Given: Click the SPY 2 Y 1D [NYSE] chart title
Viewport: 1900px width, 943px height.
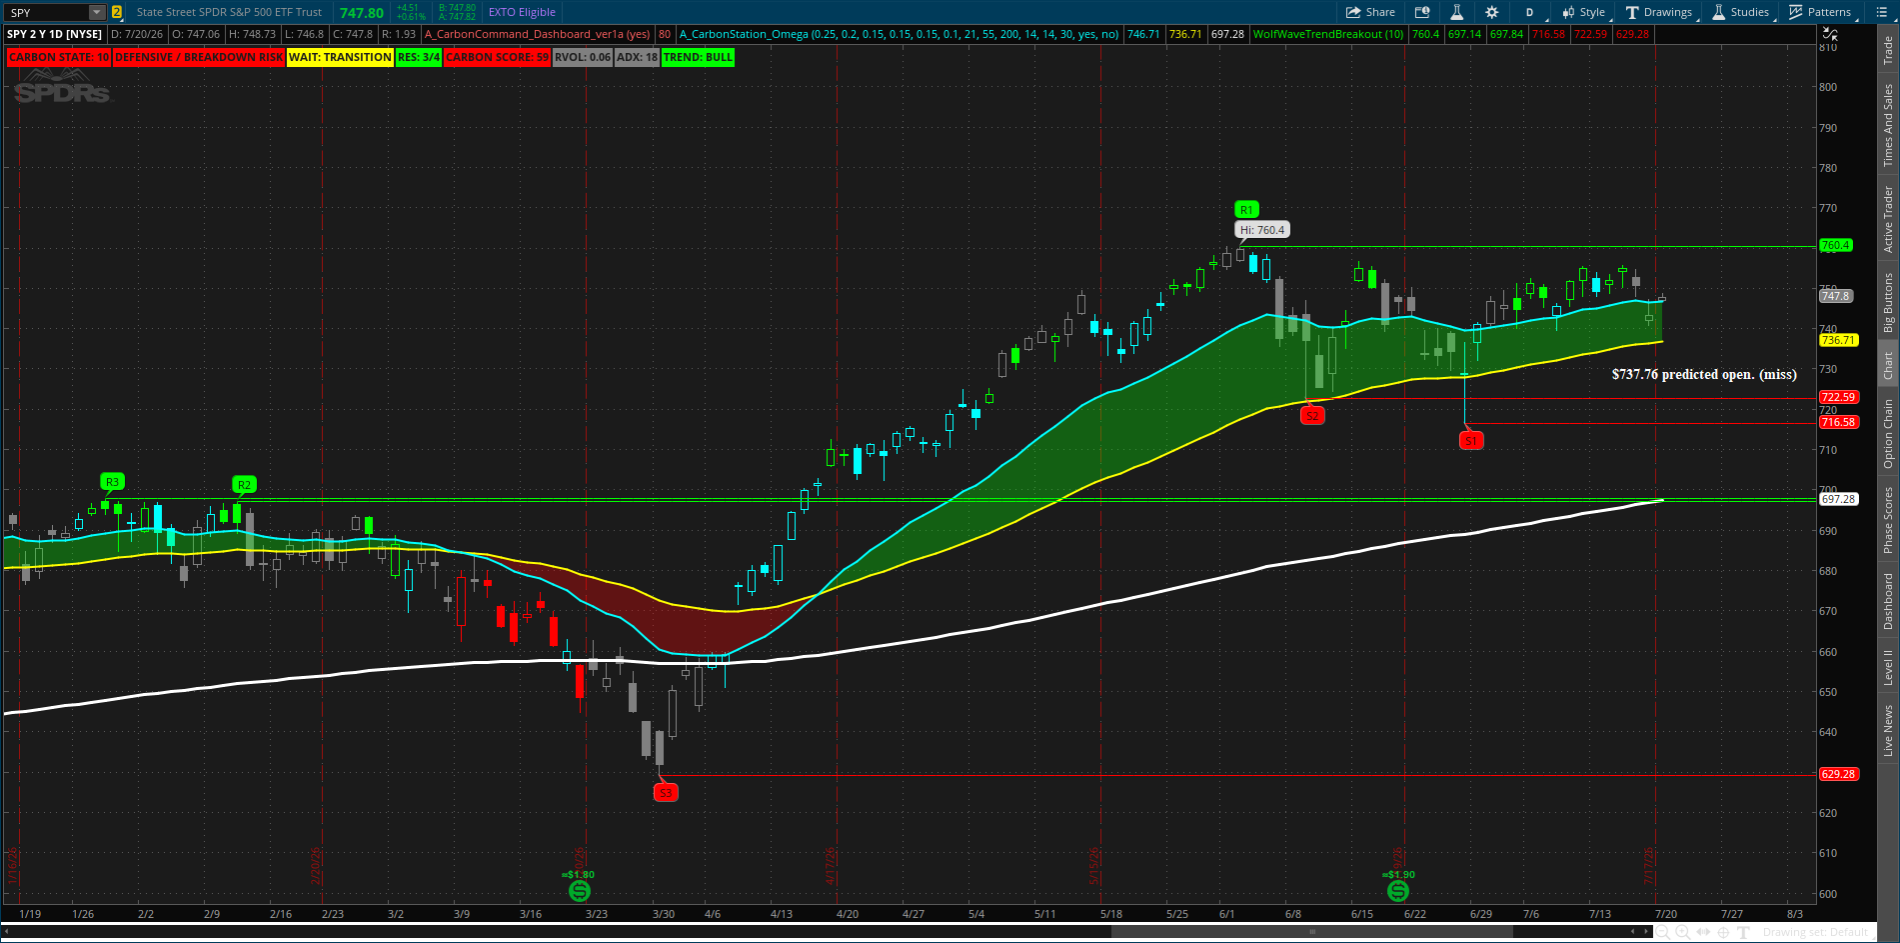Looking at the screenshot, I should click(55, 34).
